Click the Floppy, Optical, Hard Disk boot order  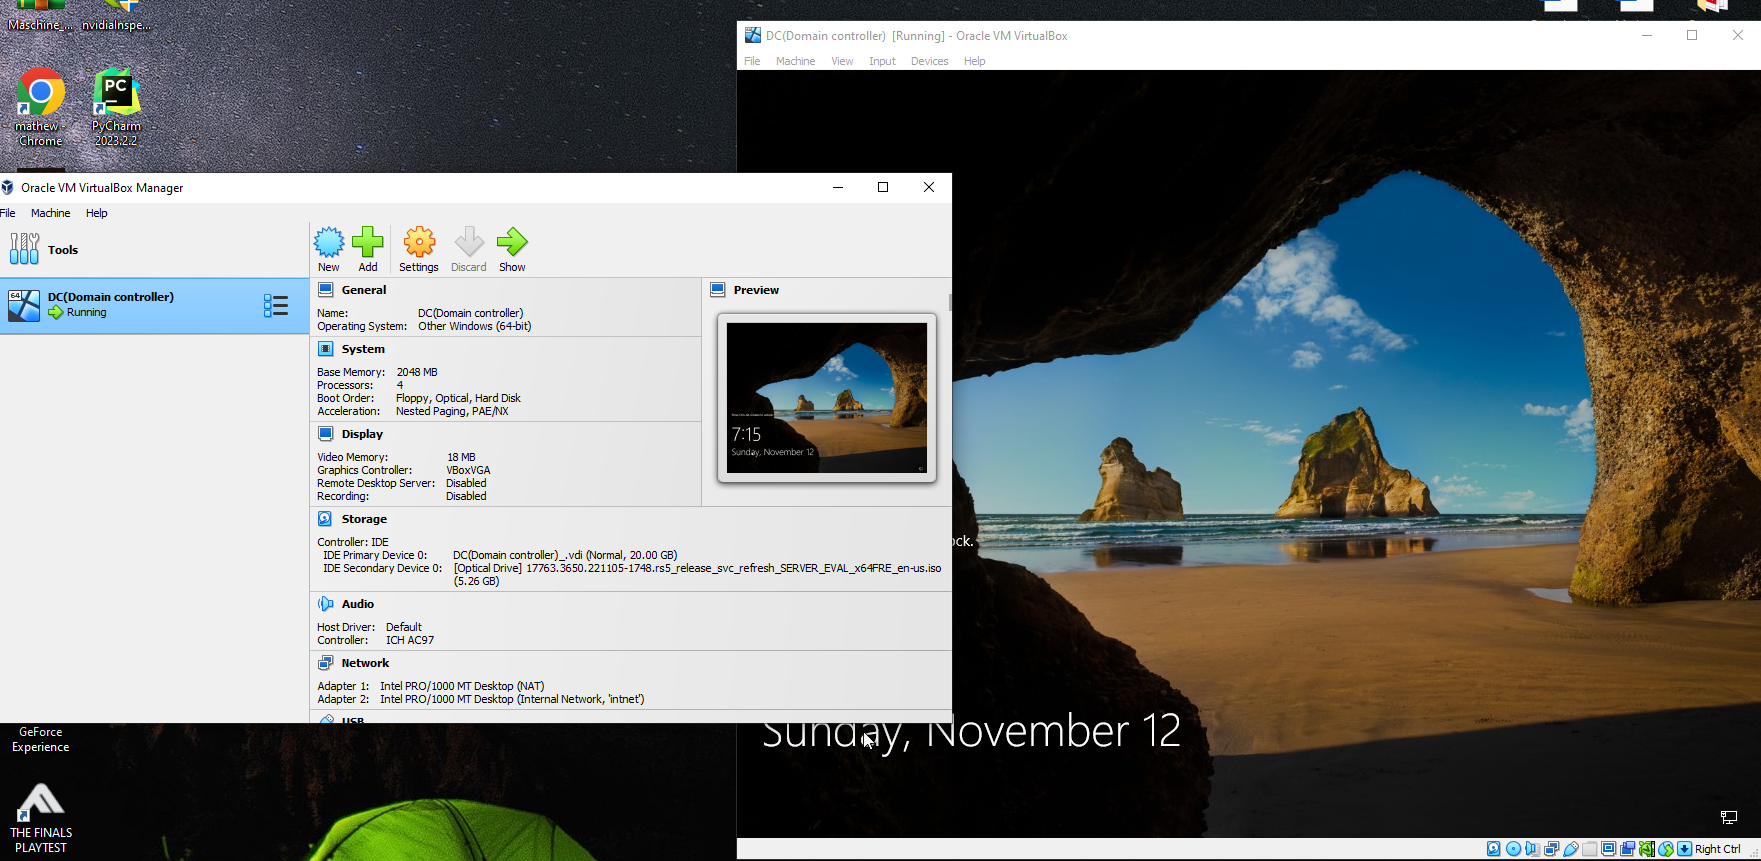pos(458,398)
